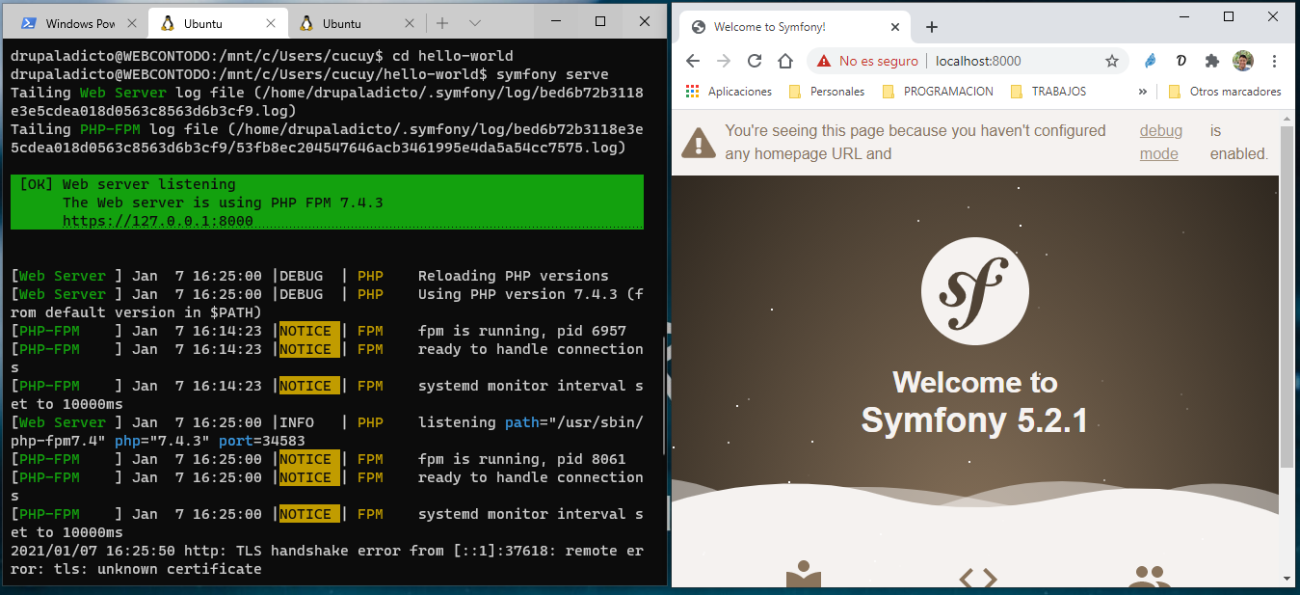Click 'fpm is running, pid 6957' log line
Screen dimensions: 1300x595
(522, 331)
